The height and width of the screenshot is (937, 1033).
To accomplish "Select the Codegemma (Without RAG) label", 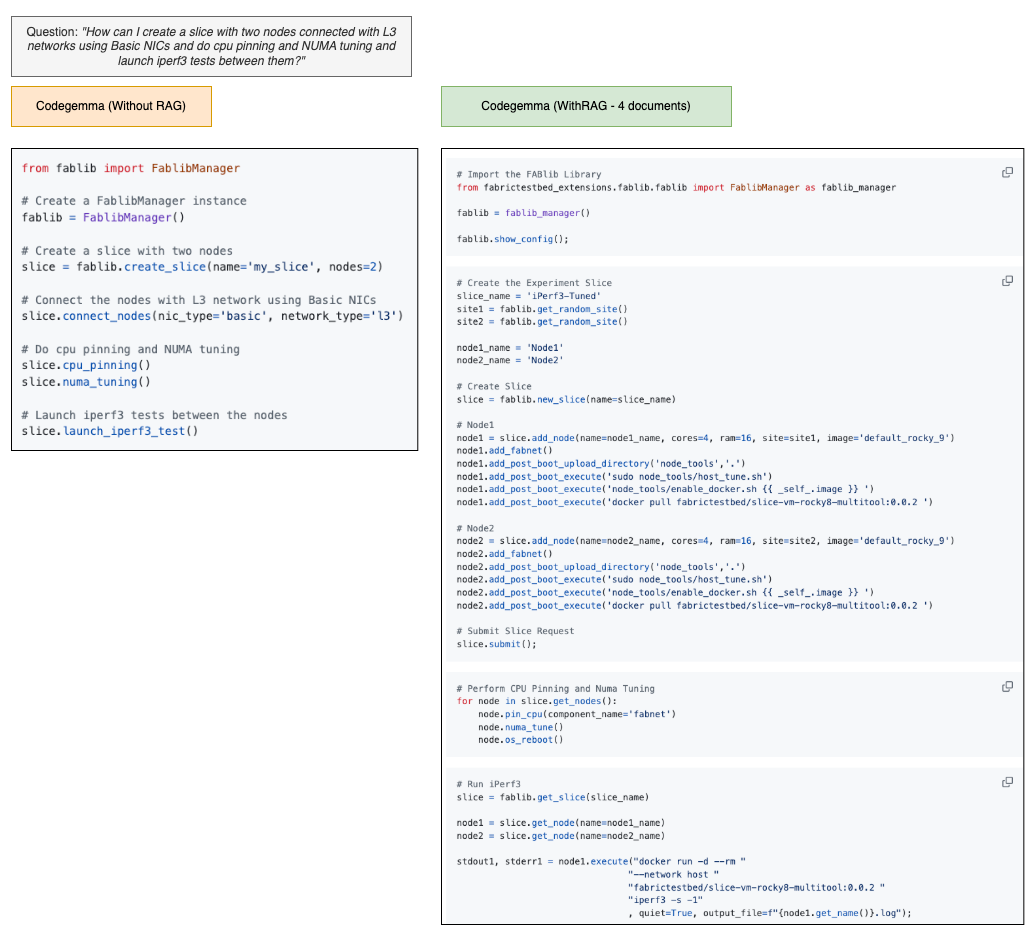I will 111,106.
